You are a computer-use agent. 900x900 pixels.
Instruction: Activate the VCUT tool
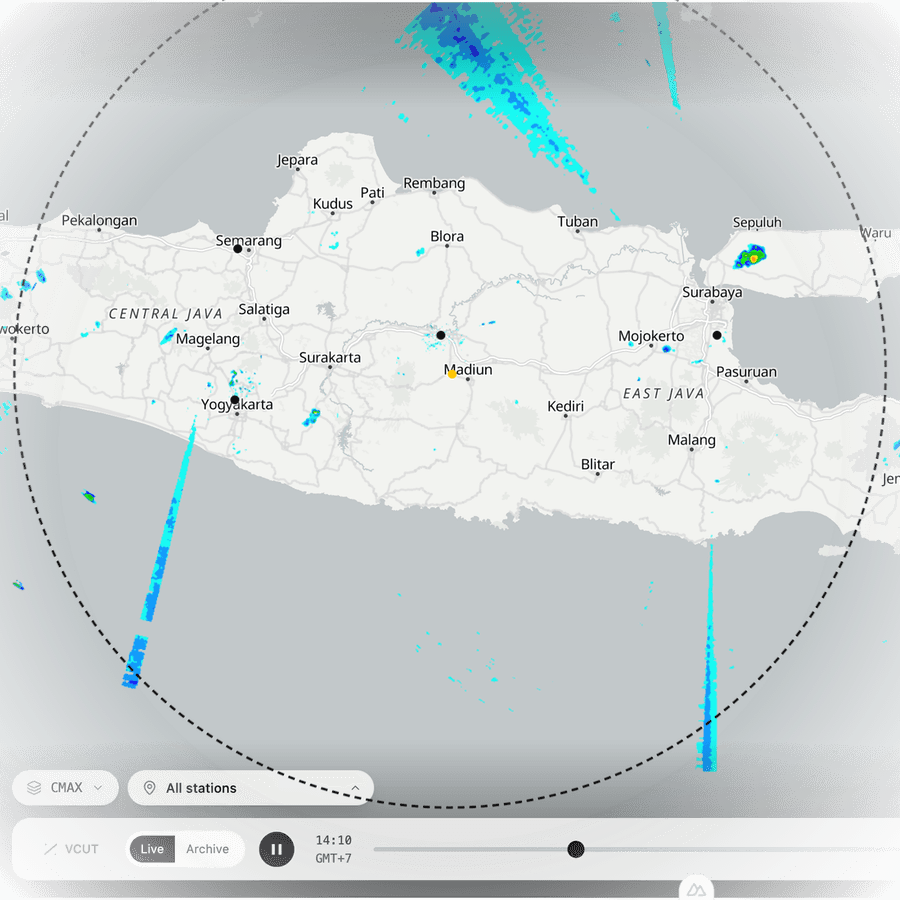72,849
